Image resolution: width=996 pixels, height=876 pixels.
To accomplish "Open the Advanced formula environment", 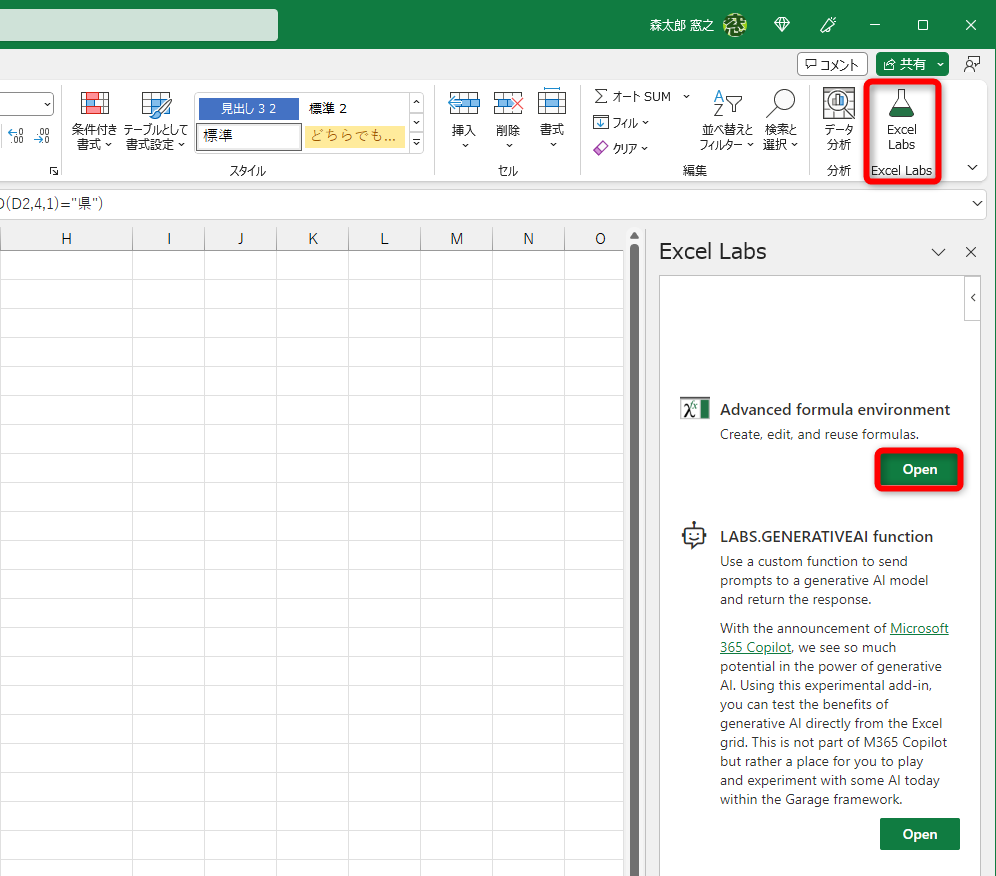I will pos(918,469).
